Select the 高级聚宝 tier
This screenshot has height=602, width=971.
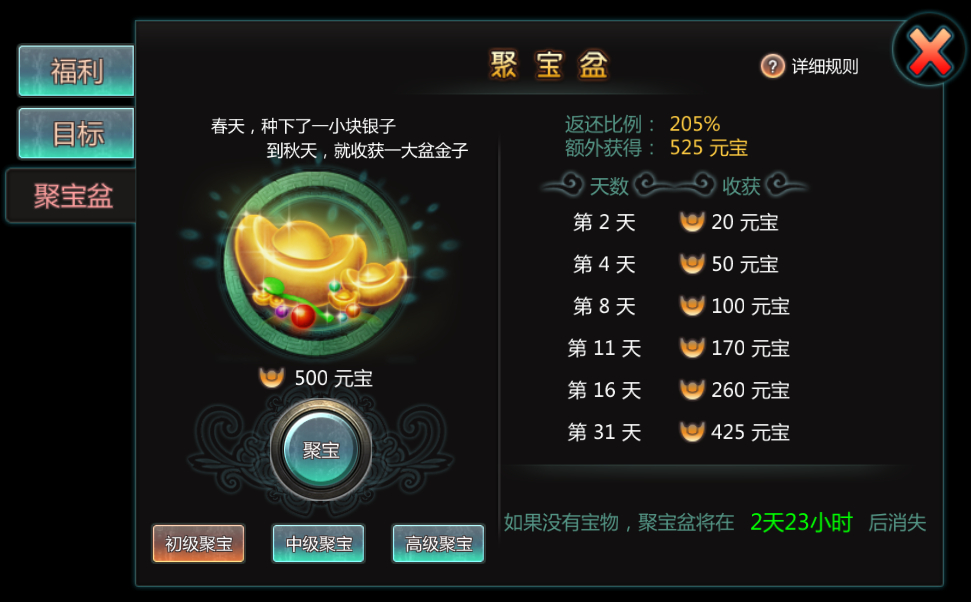(438, 543)
